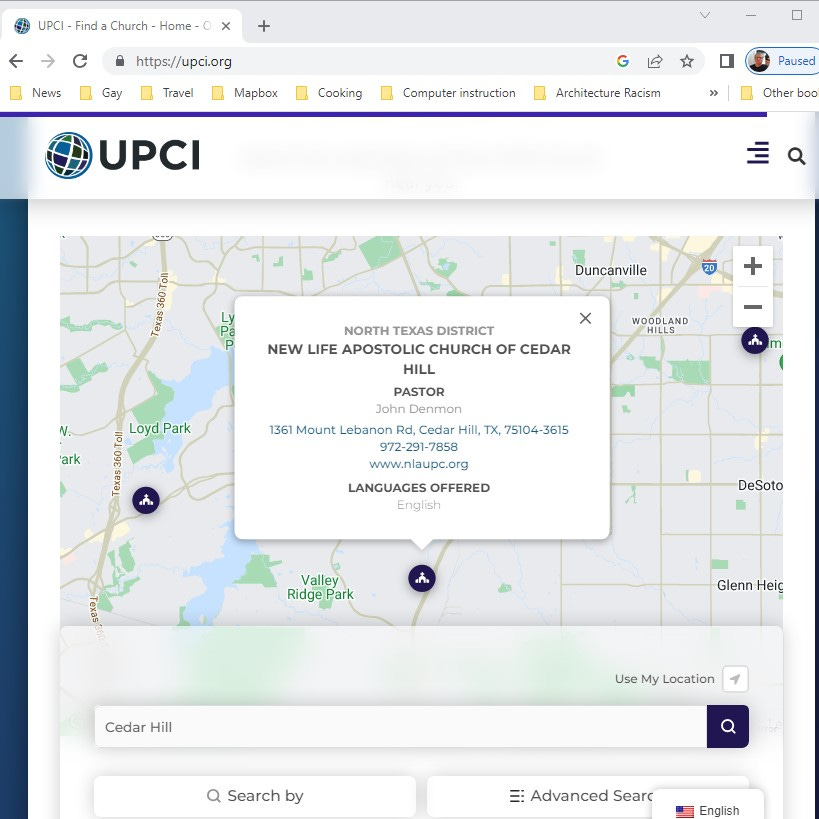Reload the upci.org page
Image resolution: width=819 pixels, height=819 pixels.
tap(80, 61)
